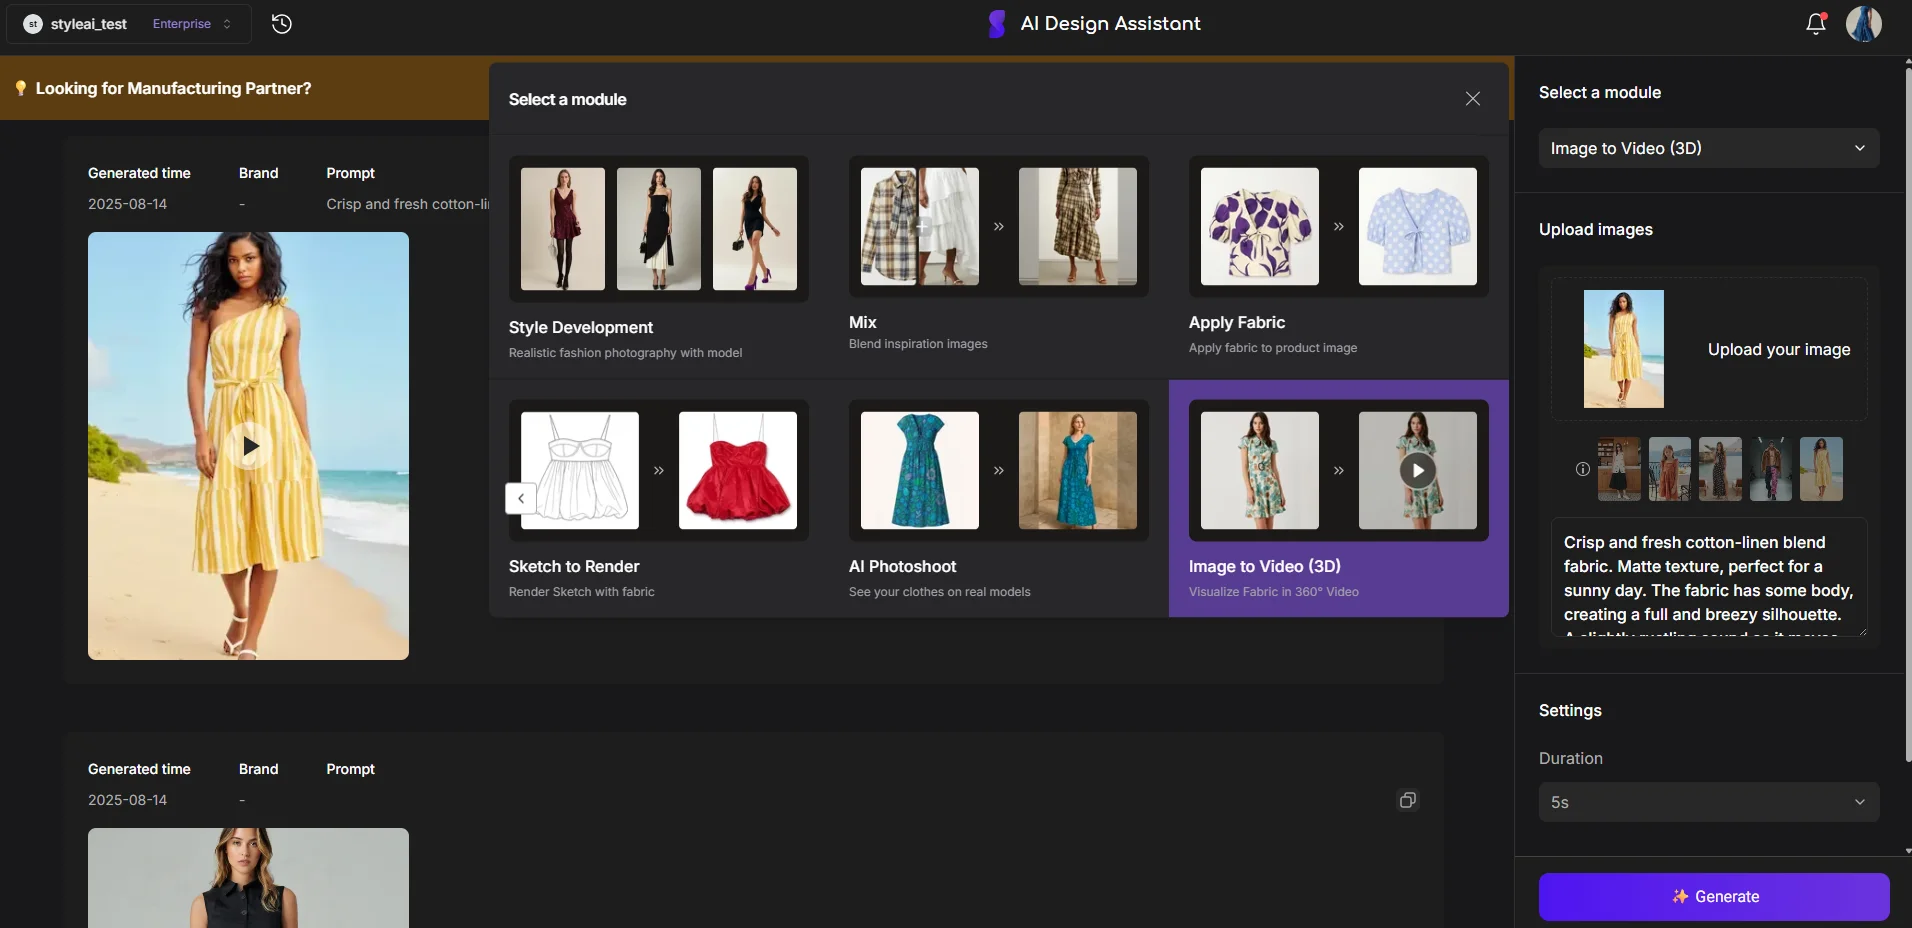Click the prompt text box in sidebar

(x=1708, y=577)
